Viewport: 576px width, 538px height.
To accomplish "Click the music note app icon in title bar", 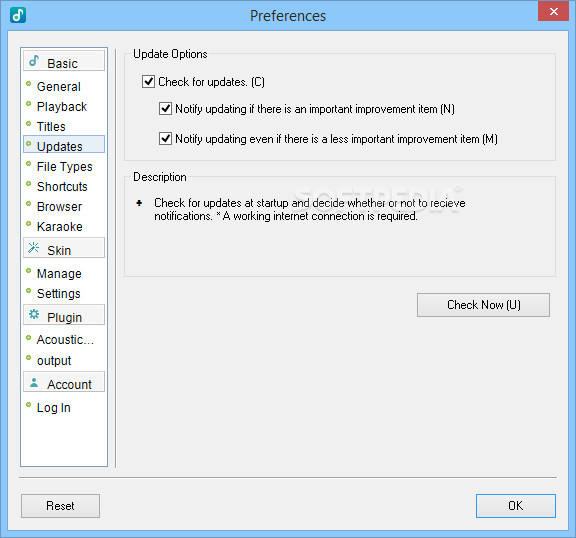I will coord(18,15).
